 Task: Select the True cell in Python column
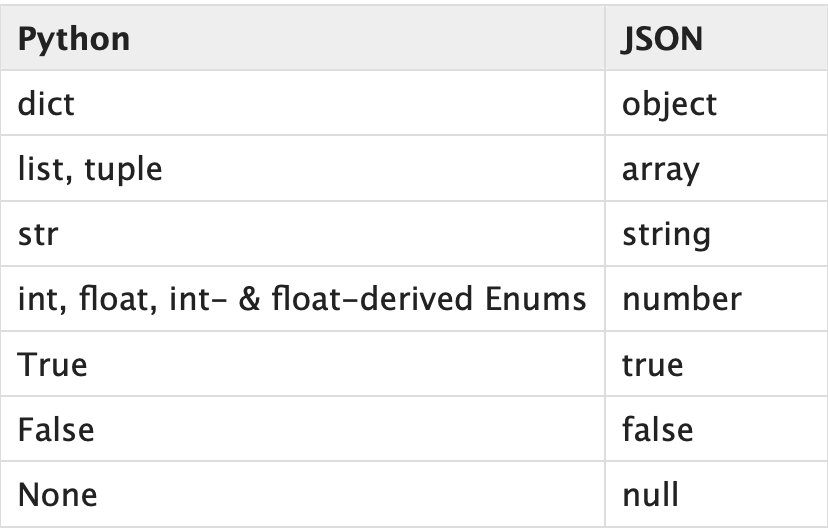(x=303, y=364)
